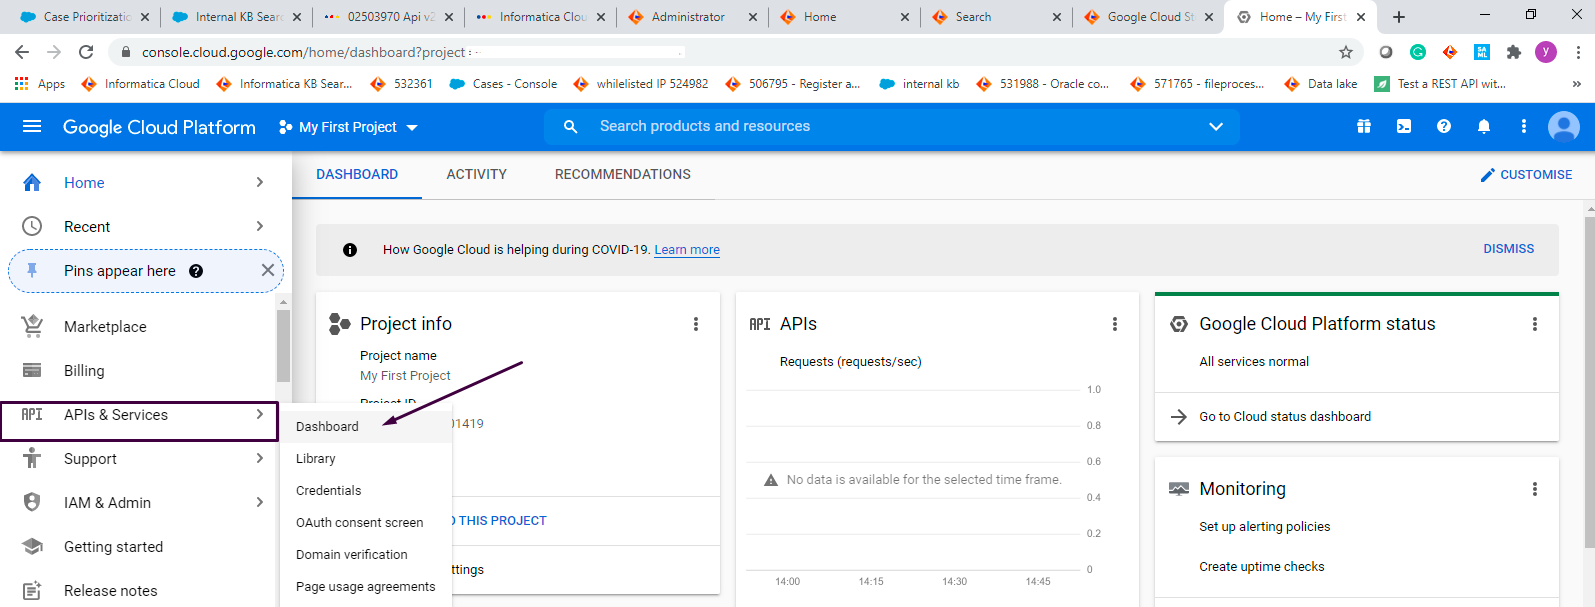This screenshot has height=607, width=1595.
Task: Bookmark this page with the star icon
Action: coord(1346,52)
